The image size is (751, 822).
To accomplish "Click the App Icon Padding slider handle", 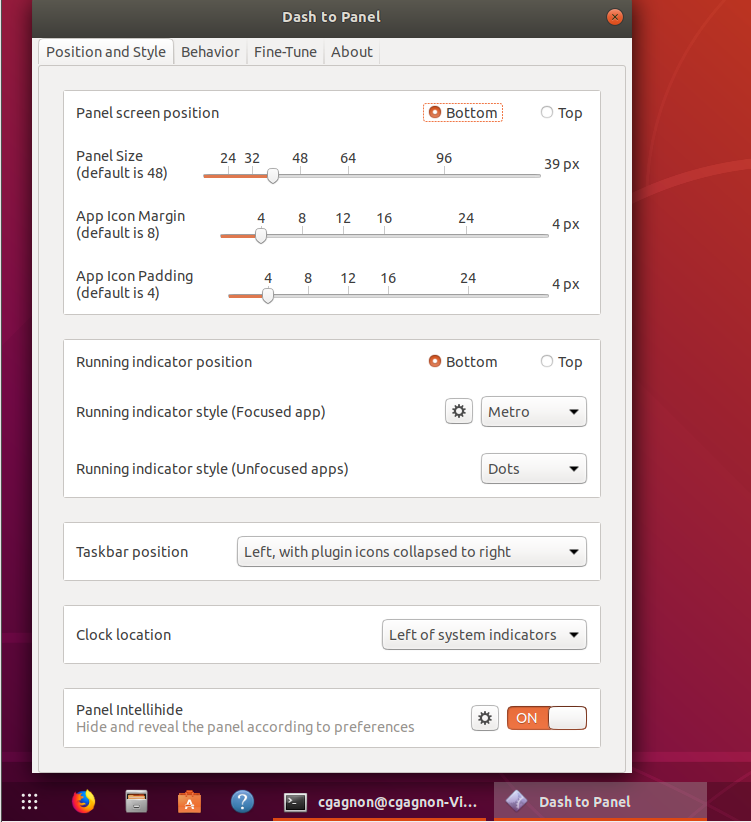I will (268, 296).
